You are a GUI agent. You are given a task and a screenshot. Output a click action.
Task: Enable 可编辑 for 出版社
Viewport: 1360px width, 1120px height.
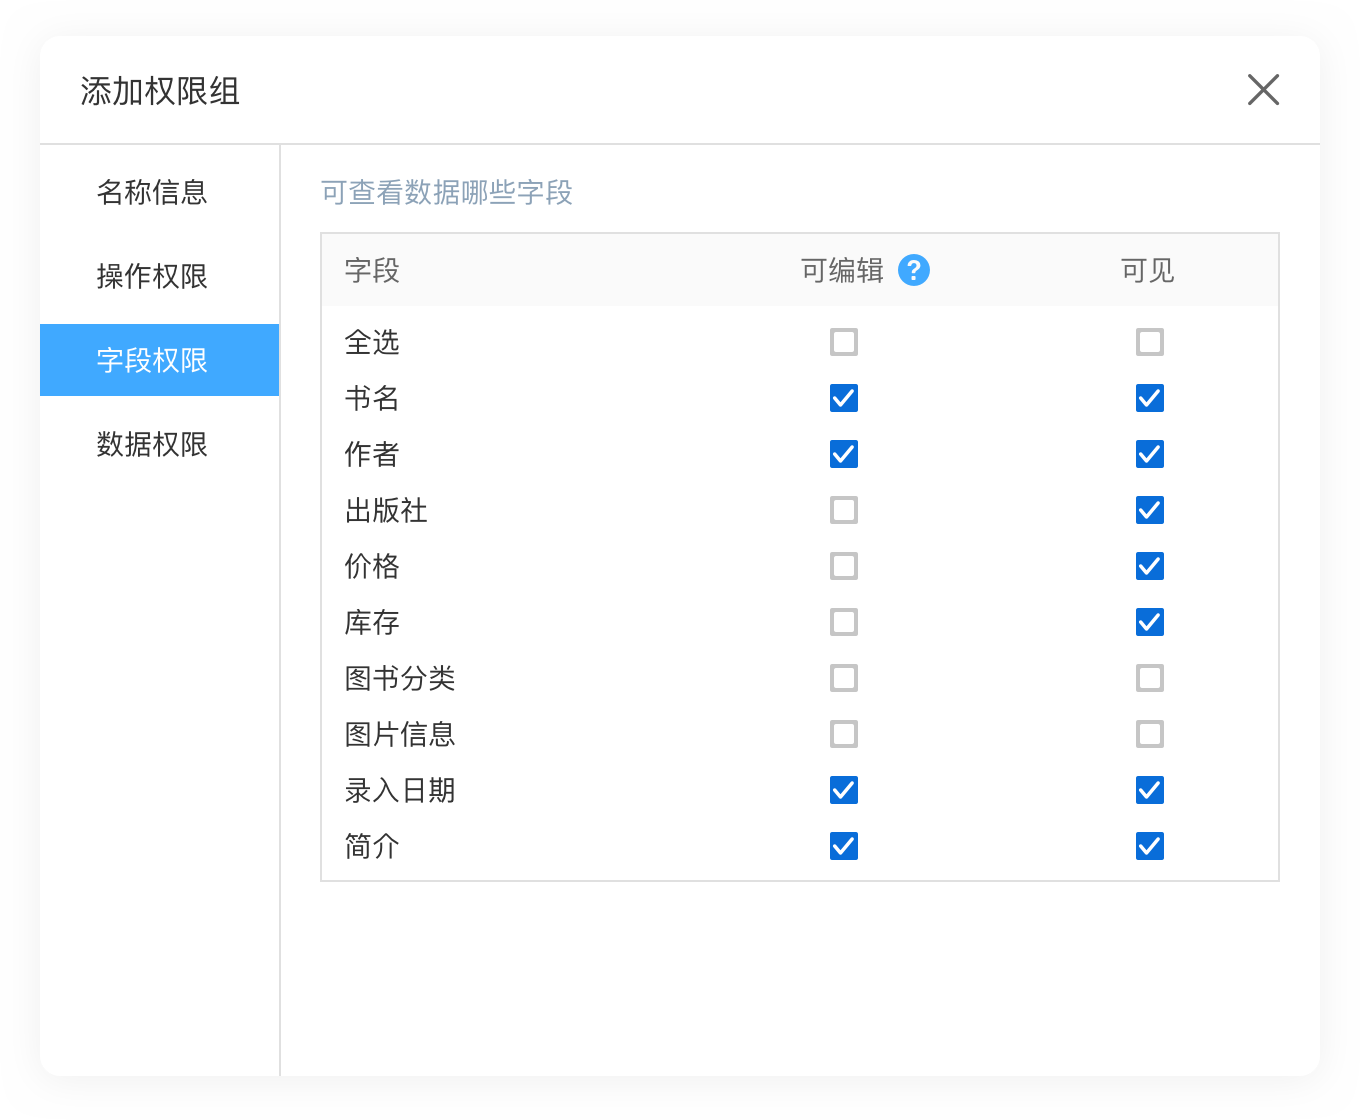843,510
